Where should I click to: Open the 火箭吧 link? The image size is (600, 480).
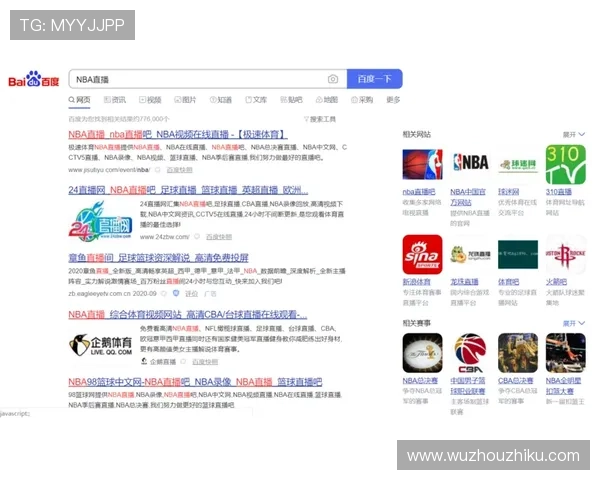coord(556,282)
